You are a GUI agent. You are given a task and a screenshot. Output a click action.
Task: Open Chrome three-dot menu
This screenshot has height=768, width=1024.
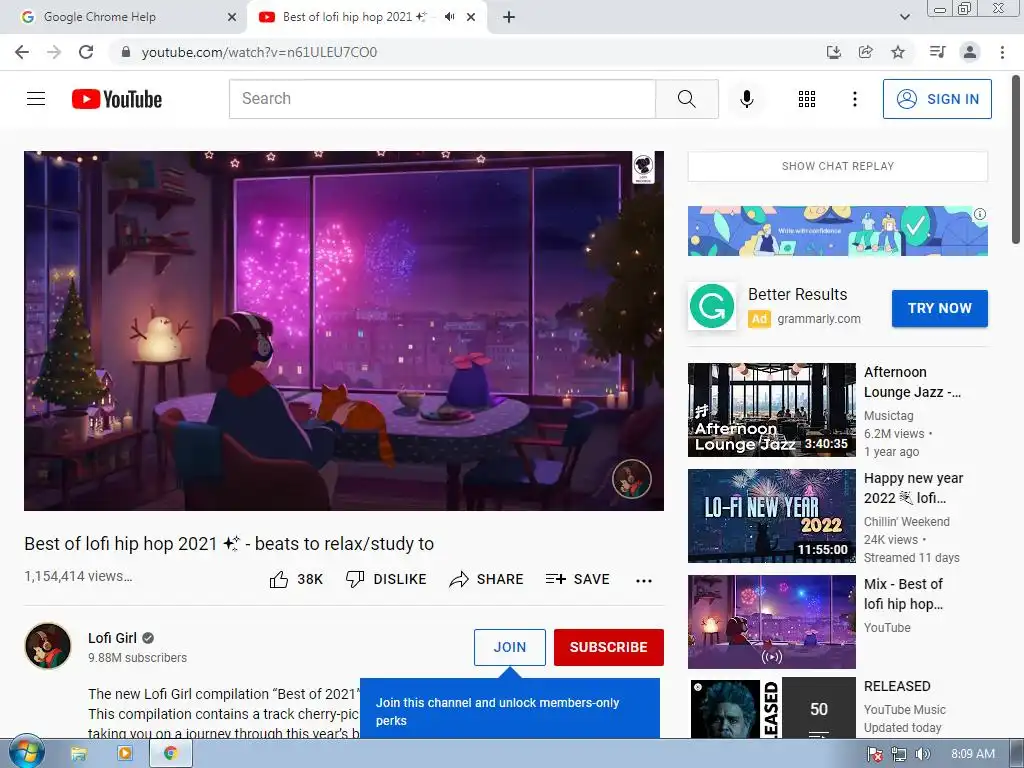pyautogui.click(x=1002, y=52)
